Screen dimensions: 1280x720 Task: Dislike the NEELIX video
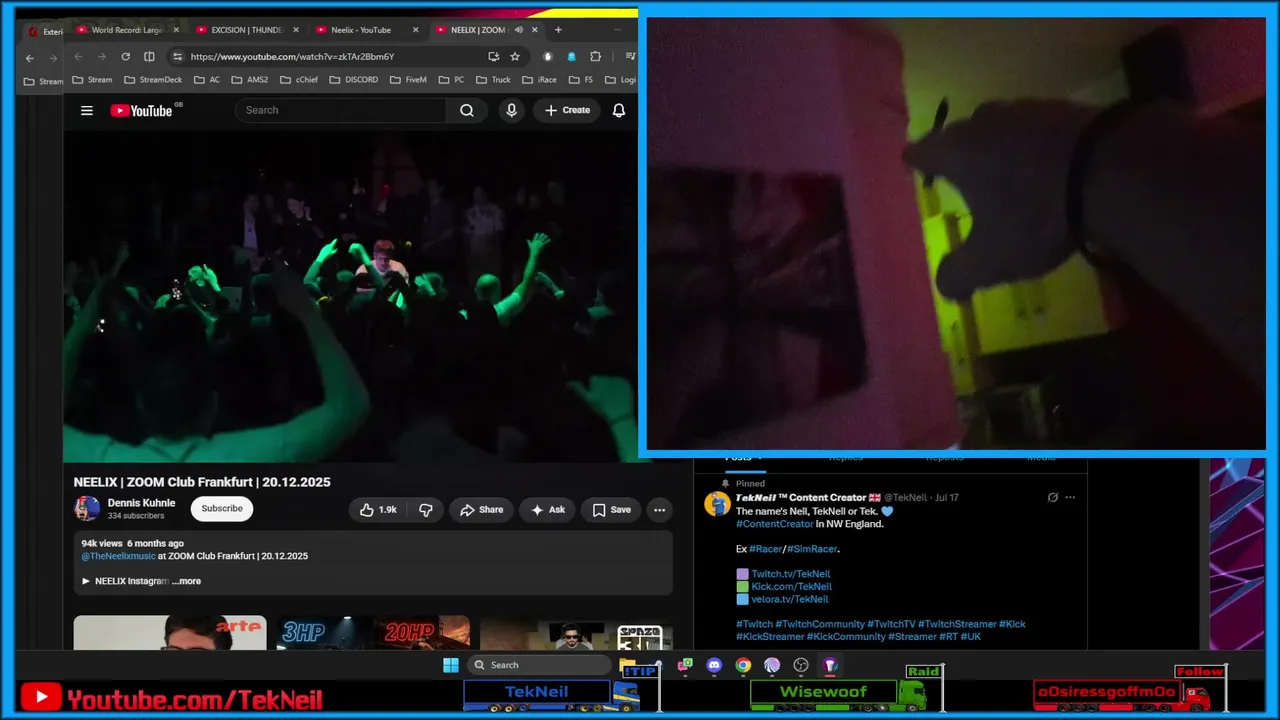[426, 510]
